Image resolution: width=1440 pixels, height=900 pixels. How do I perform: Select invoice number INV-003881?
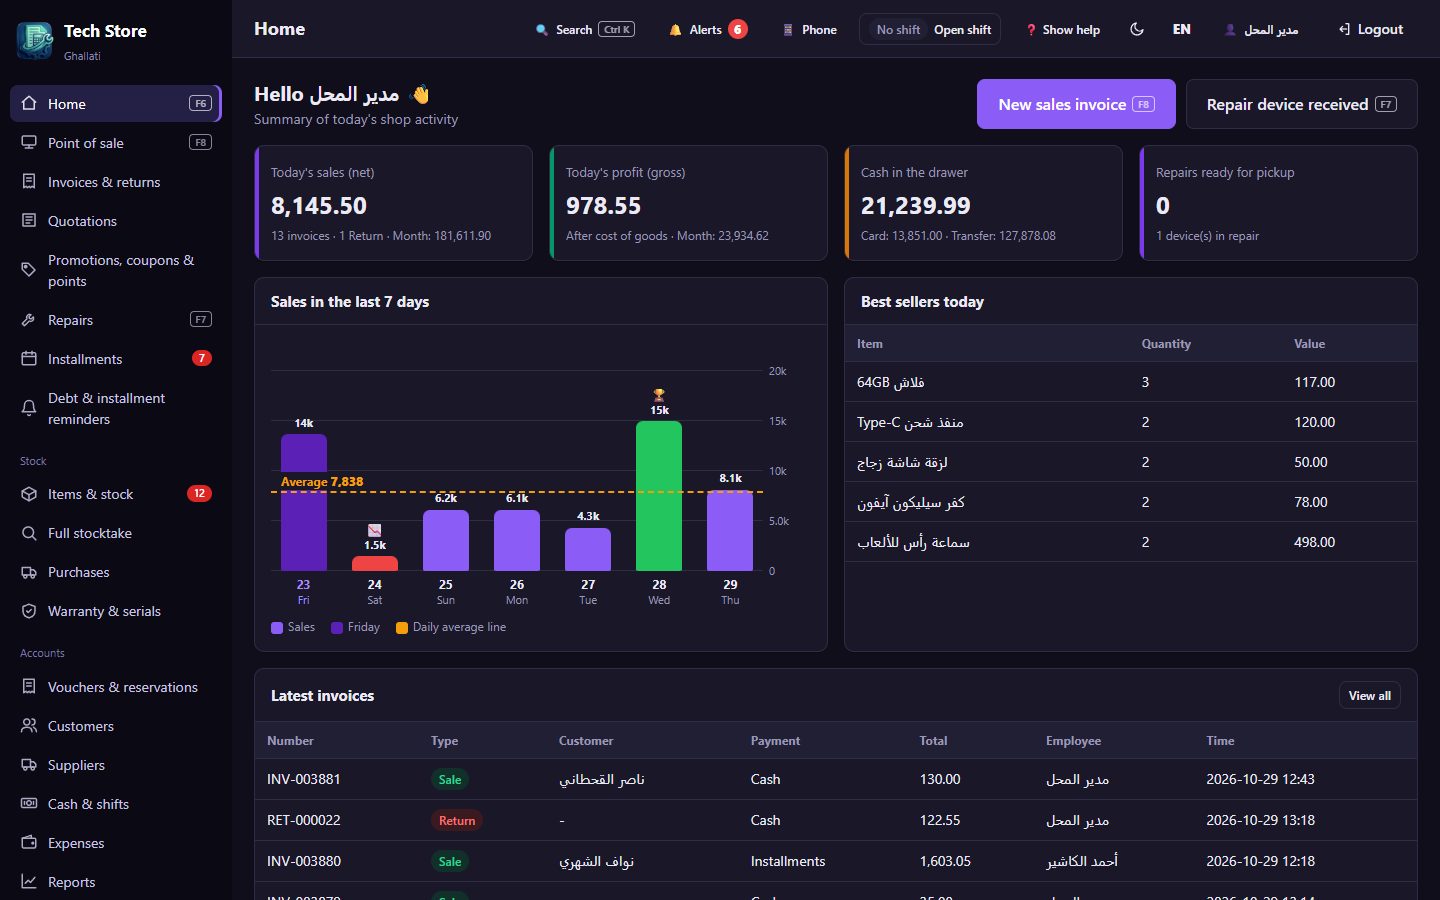304,779
